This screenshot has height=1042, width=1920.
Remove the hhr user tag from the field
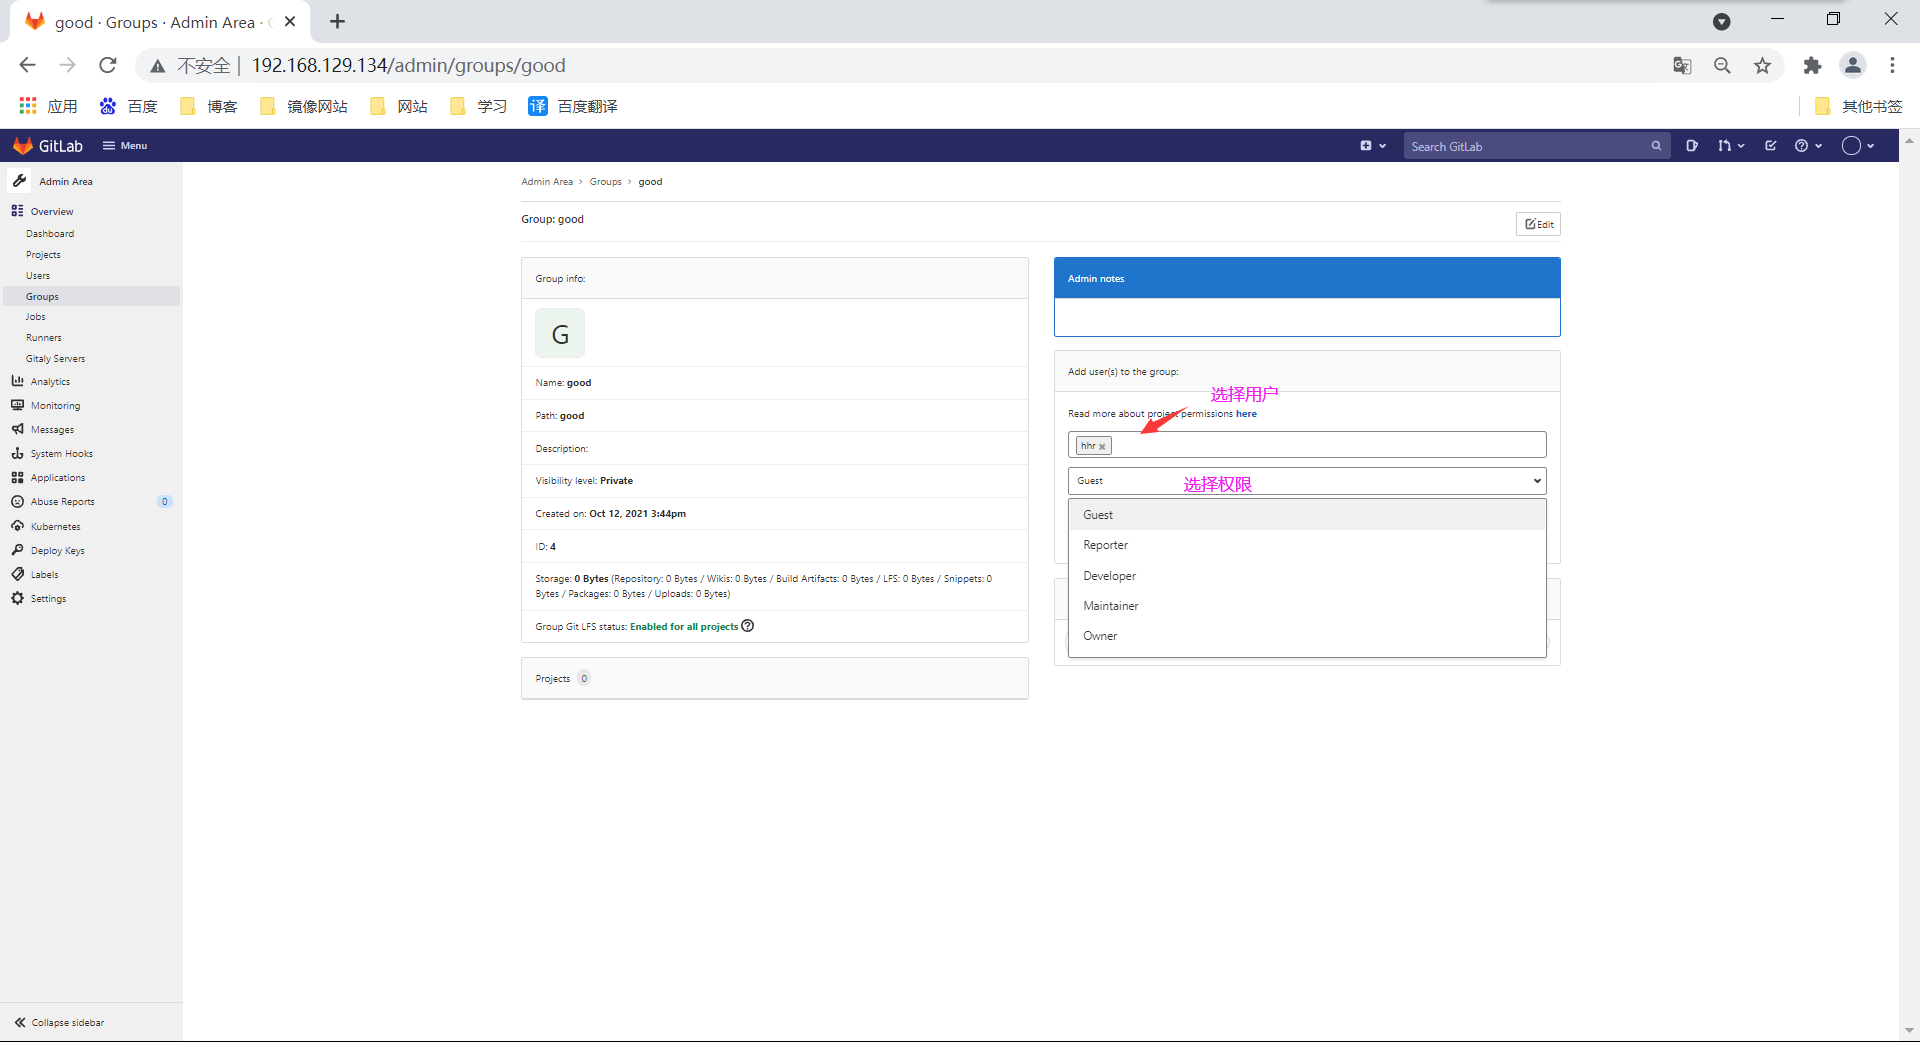point(1103,445)
